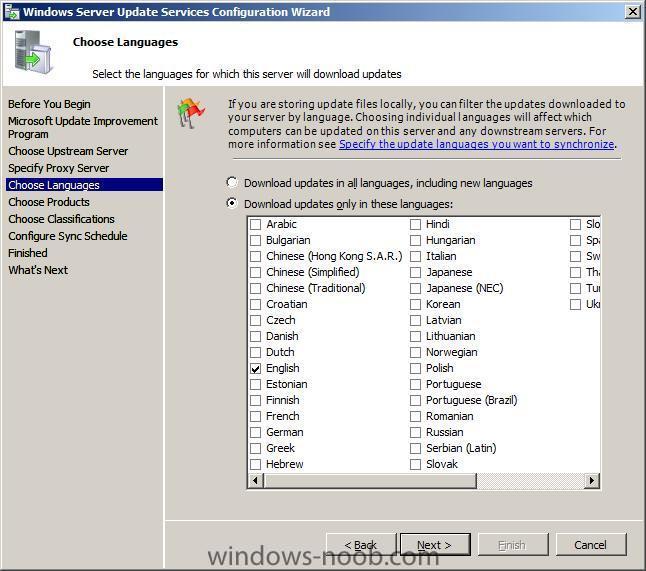The image size is (646, 571).
Task: Enable the French checkbox
Action: tap(255, 417)
